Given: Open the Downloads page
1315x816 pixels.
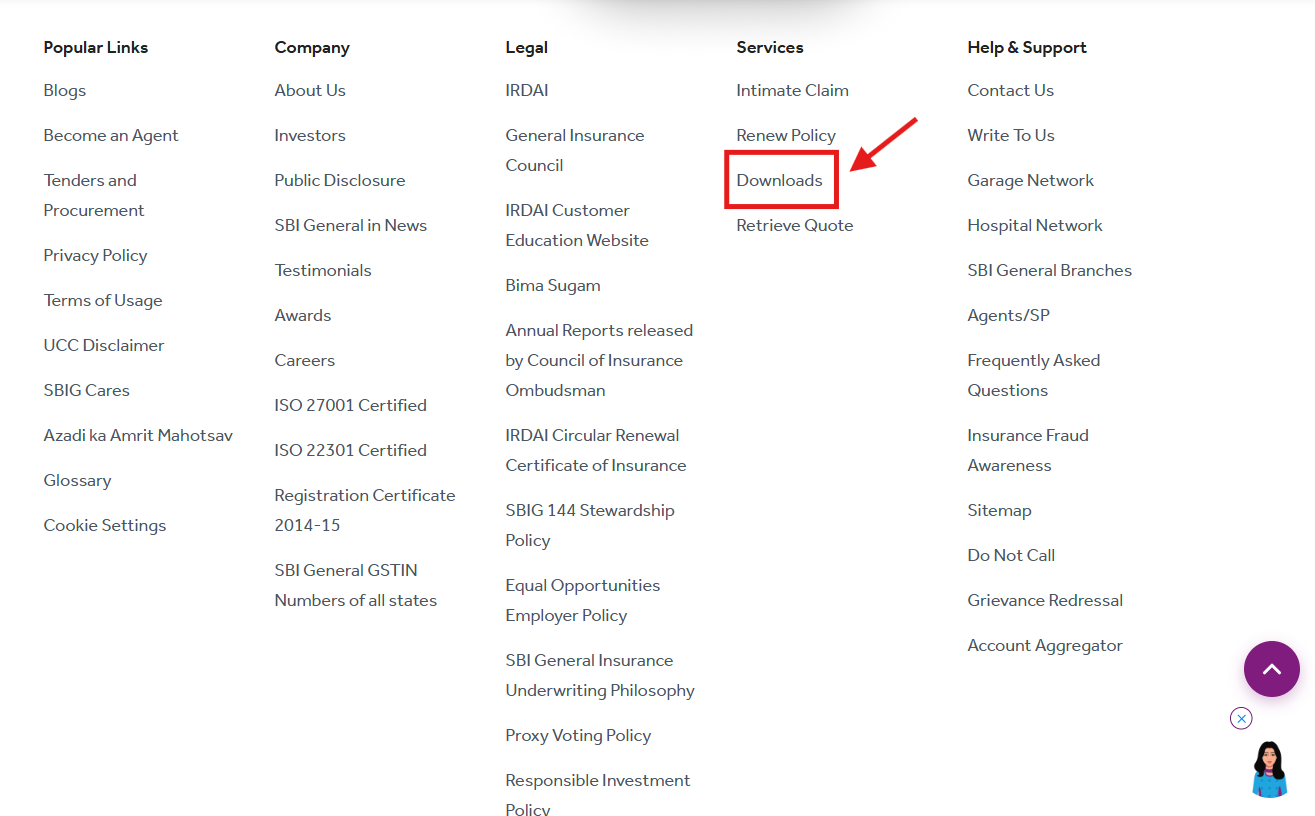Looking at the screenshot, I should click(x=780, y=180).
